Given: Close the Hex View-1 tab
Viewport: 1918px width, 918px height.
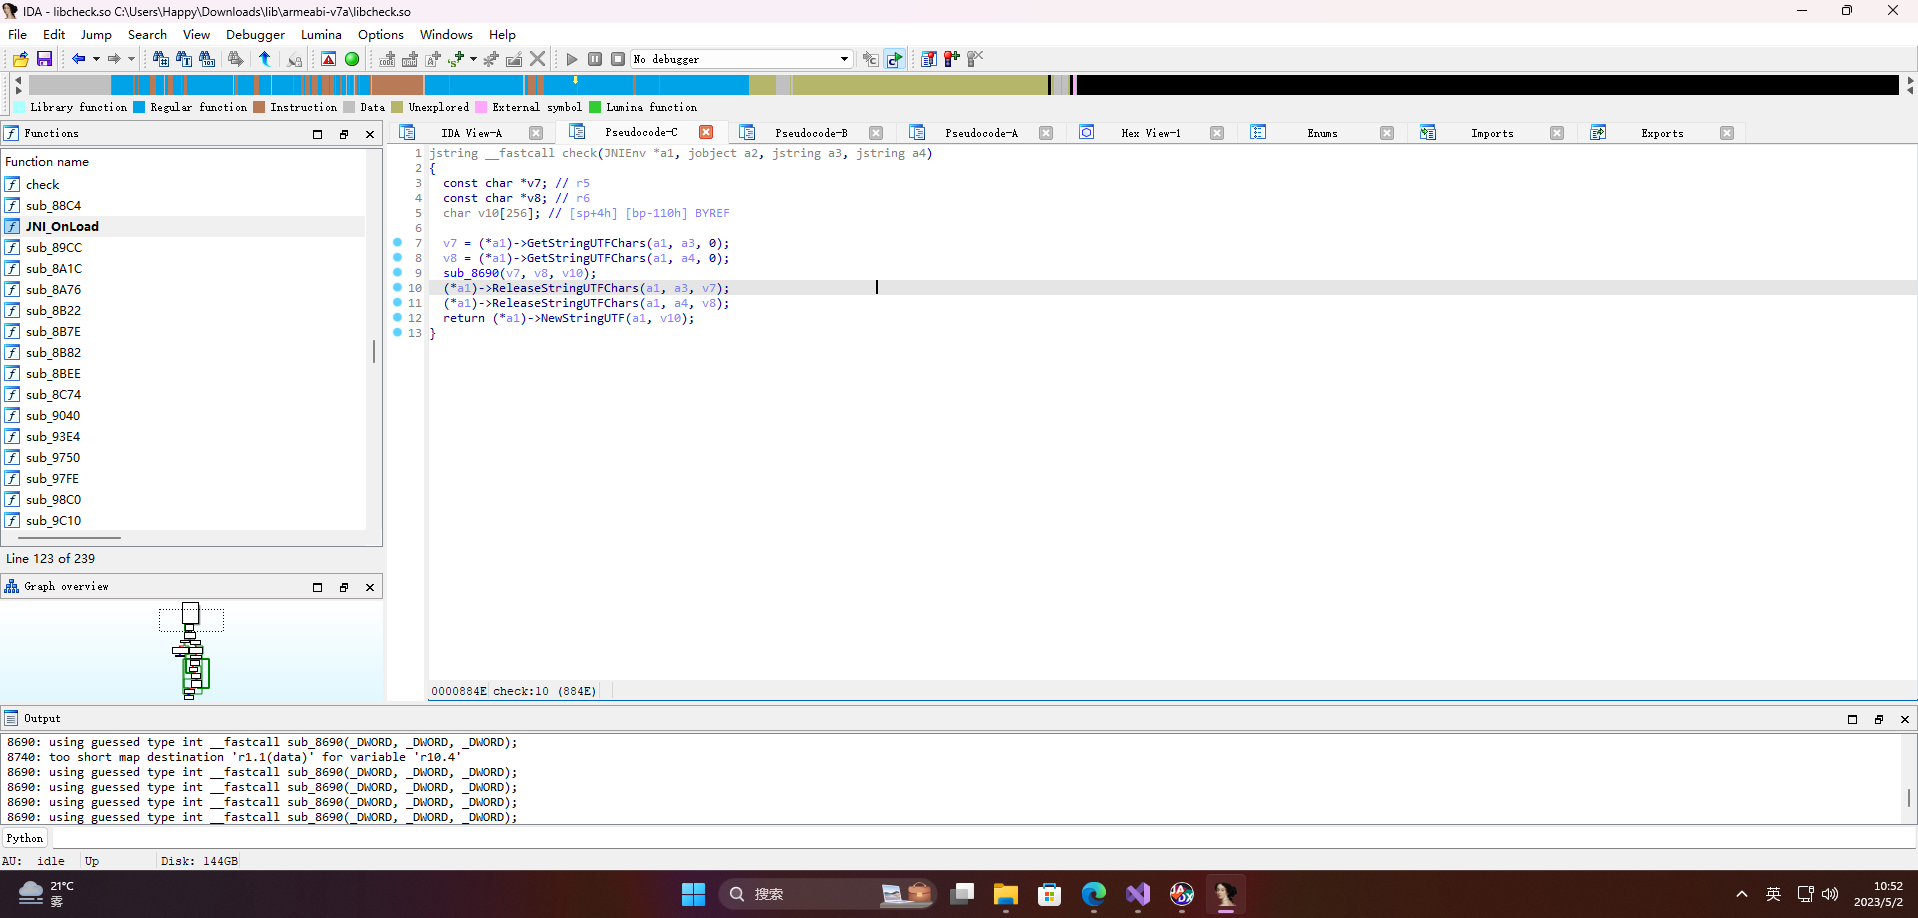Looking at the screenshot, I should tap(1217, 133).
